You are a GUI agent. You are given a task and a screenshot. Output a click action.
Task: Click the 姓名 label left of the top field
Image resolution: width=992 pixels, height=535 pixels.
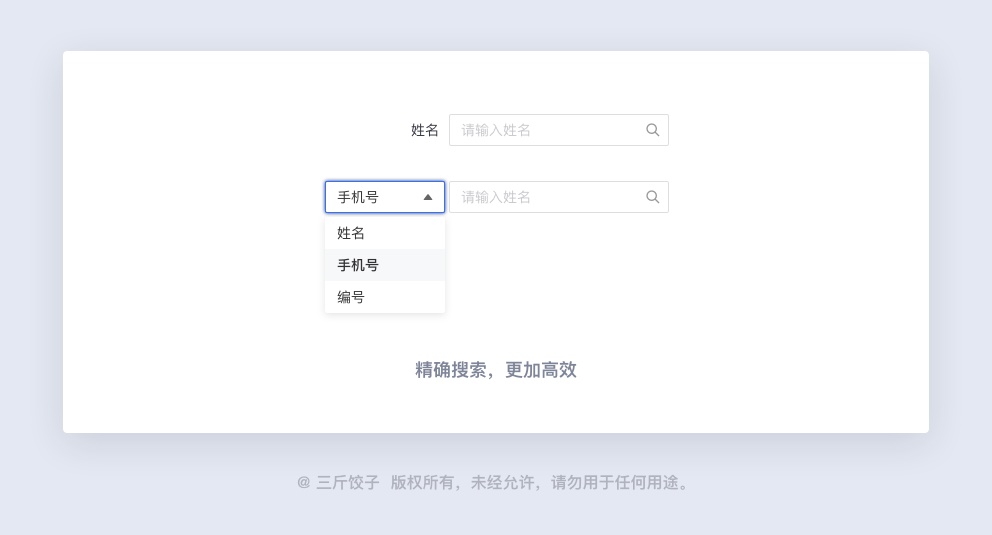tap(425, 130)
